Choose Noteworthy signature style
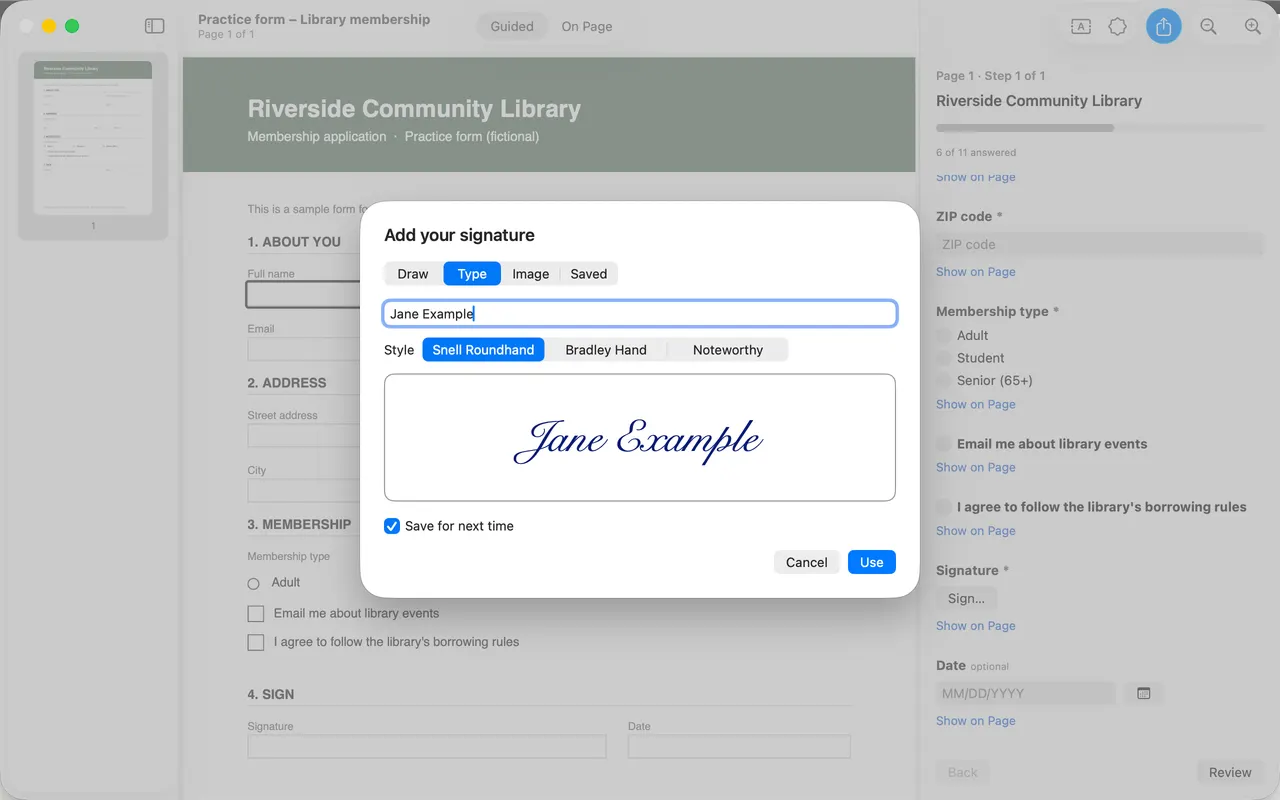This screenshot has width=1280, height=800. point(728,350)
